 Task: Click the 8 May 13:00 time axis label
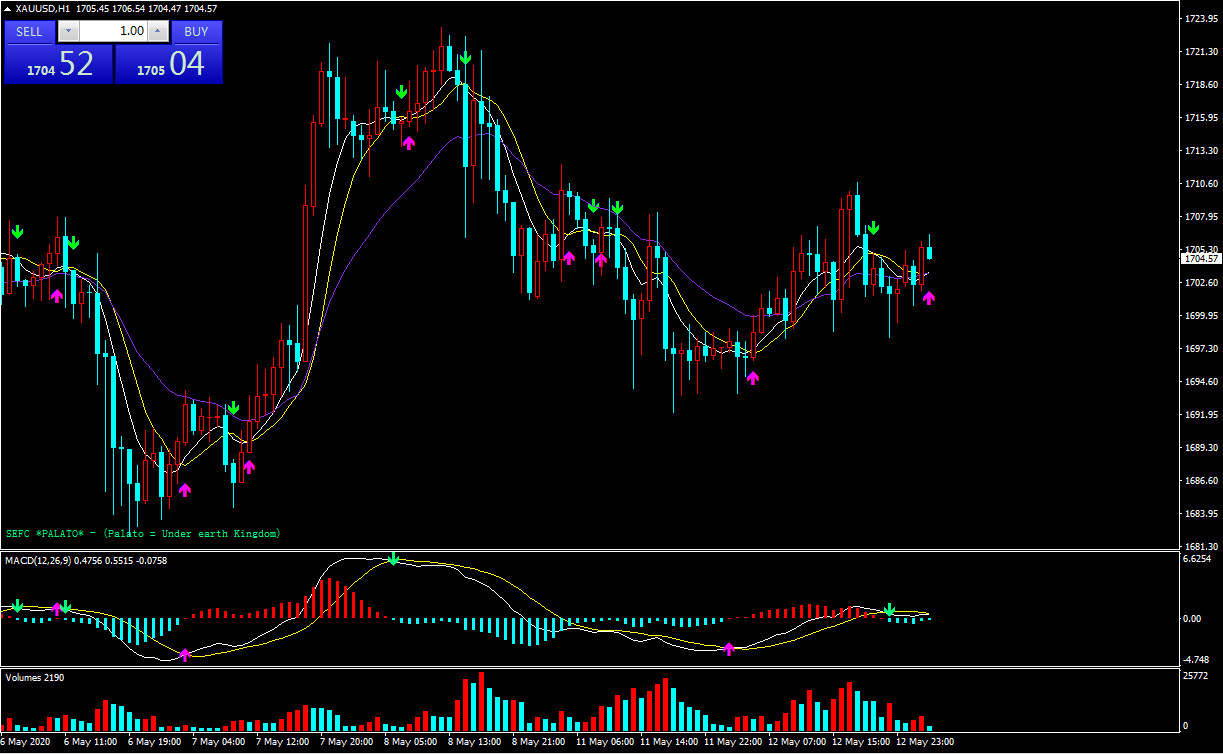point(474,742)
